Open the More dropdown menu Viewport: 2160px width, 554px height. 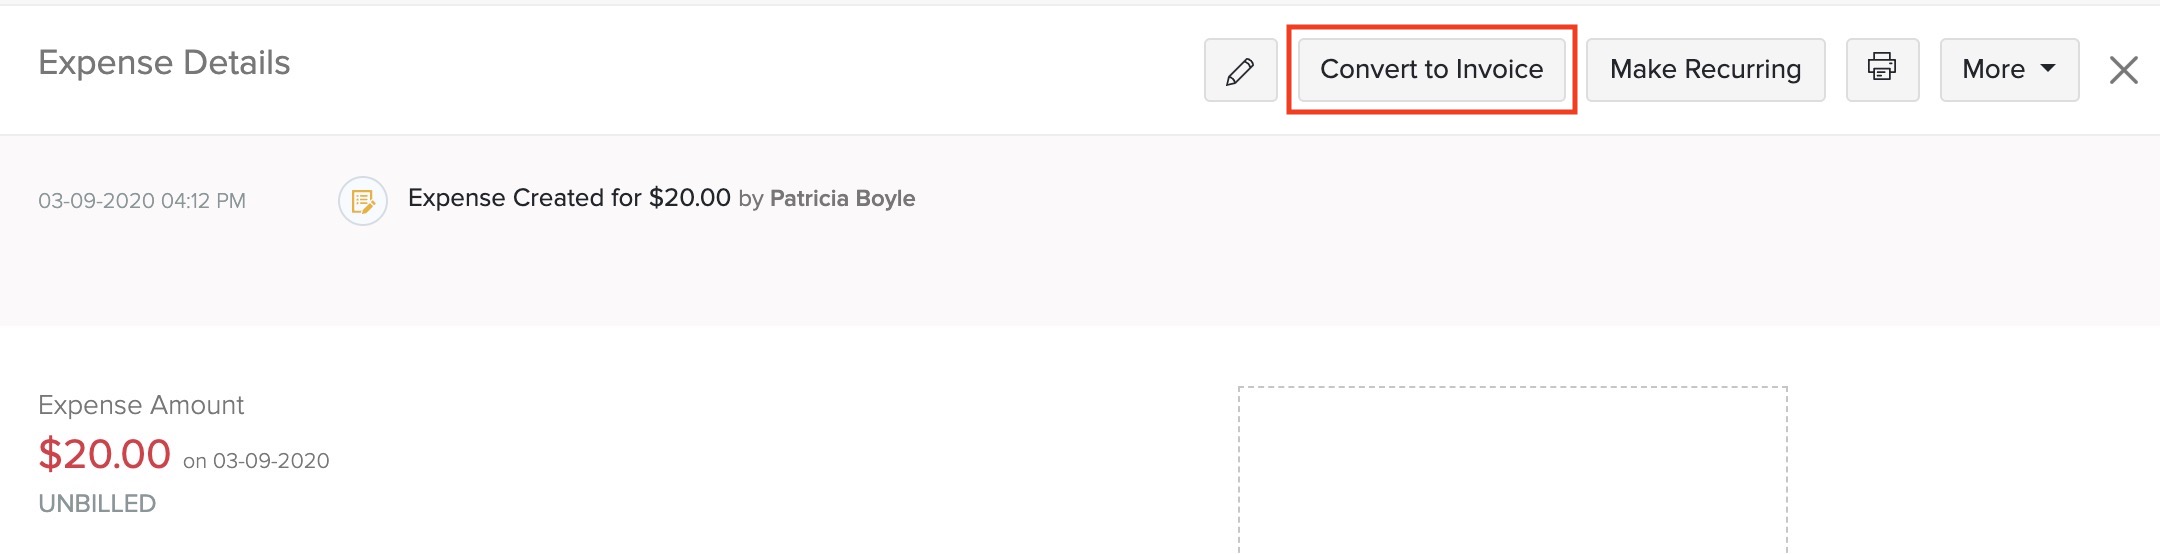point(1993,70)
